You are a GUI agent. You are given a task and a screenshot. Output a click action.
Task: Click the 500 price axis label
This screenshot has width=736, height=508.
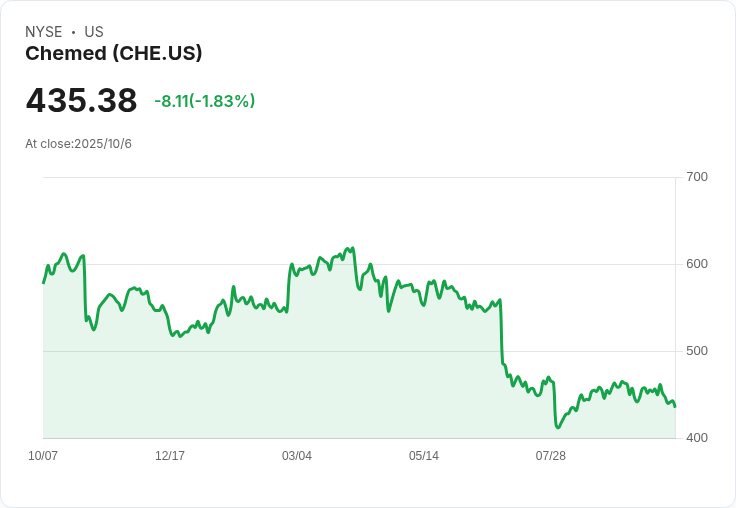click(x=697, y=351)
